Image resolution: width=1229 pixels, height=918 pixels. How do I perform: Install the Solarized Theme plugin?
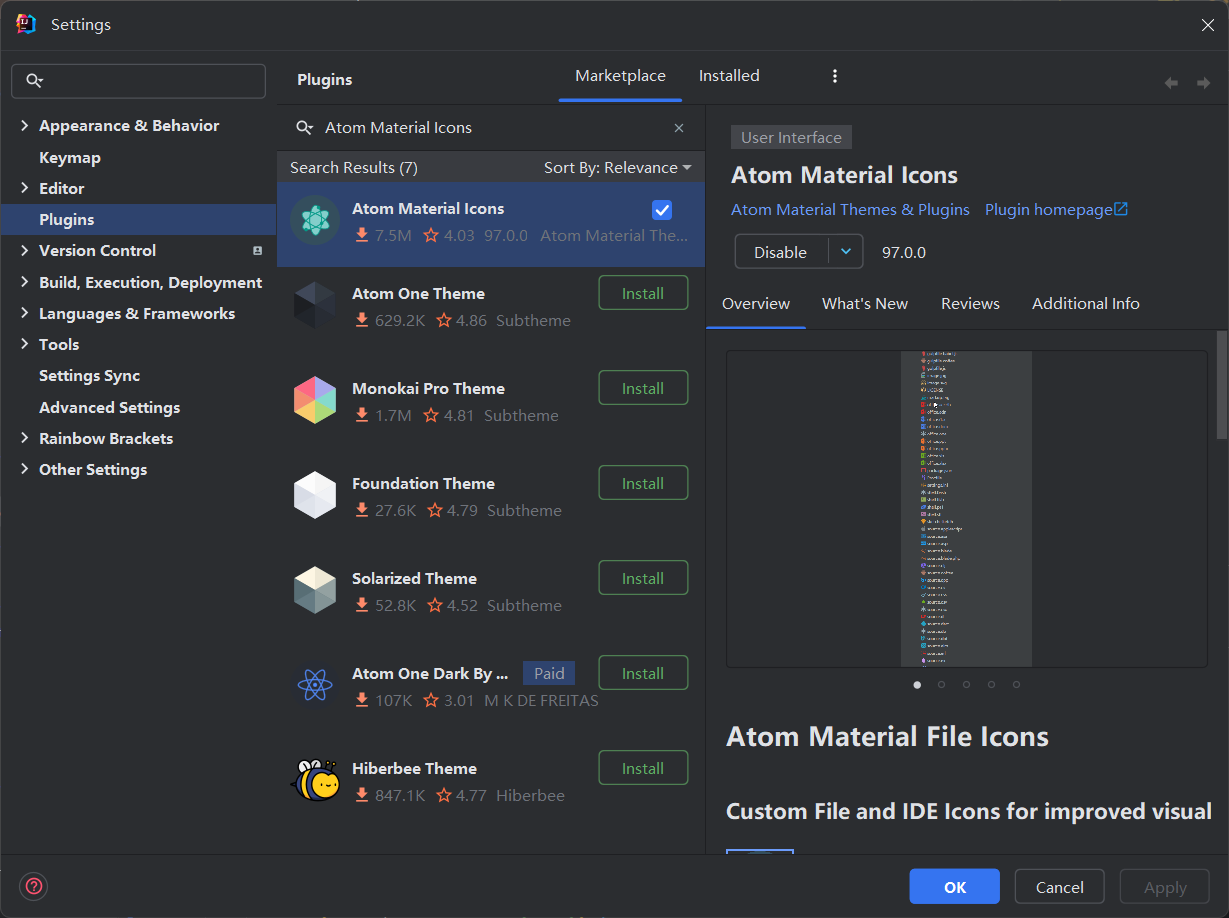pos(643,578)
